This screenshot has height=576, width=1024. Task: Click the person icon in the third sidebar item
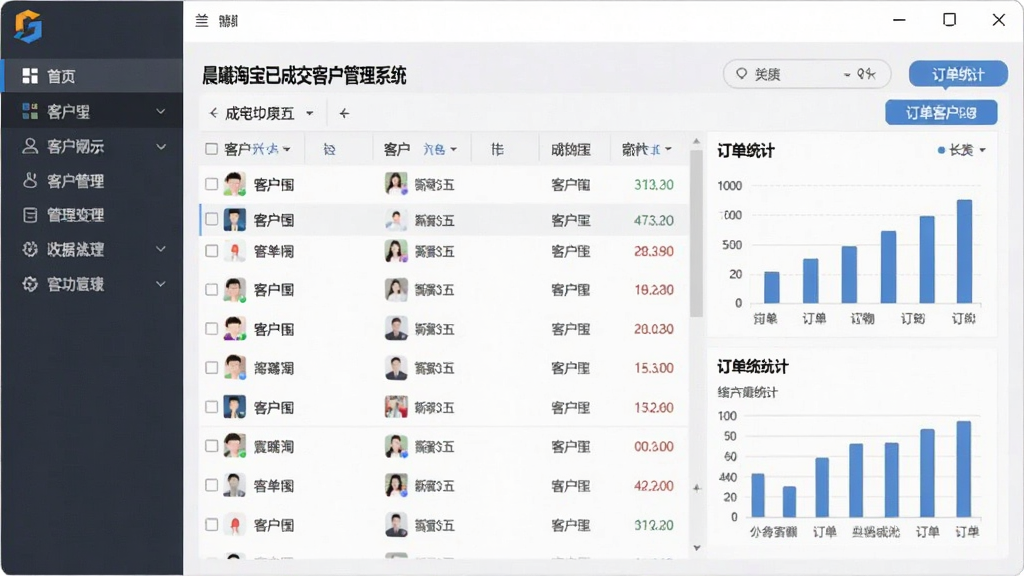tap(30, 146)
